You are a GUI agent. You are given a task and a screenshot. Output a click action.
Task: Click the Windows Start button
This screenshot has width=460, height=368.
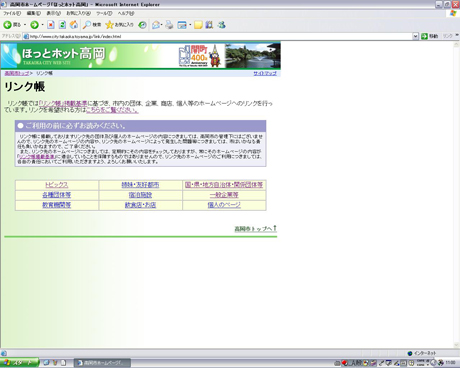[20, 363]
